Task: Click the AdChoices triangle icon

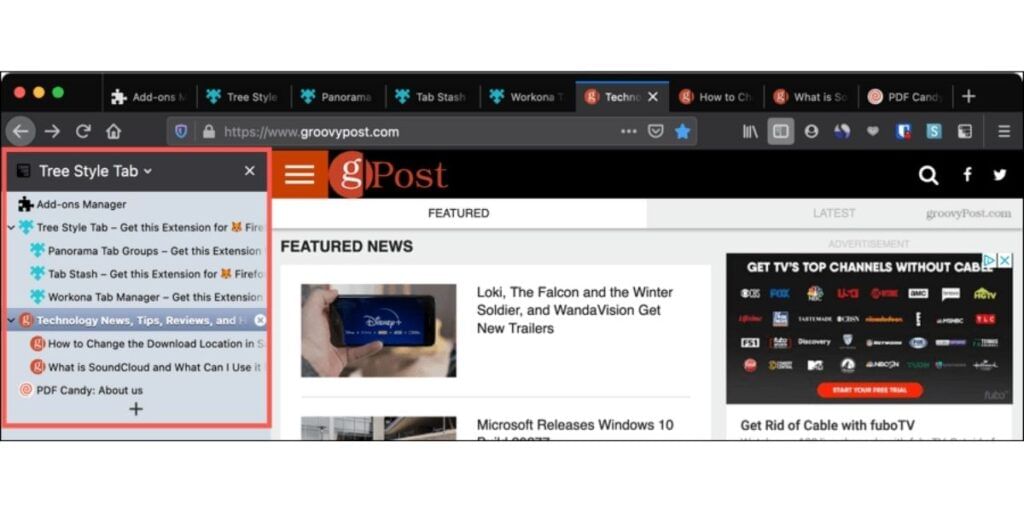Action: point(991,260)
